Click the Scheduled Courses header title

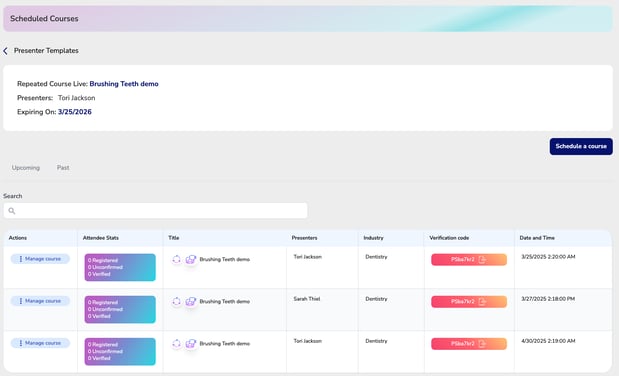(44, 19)
